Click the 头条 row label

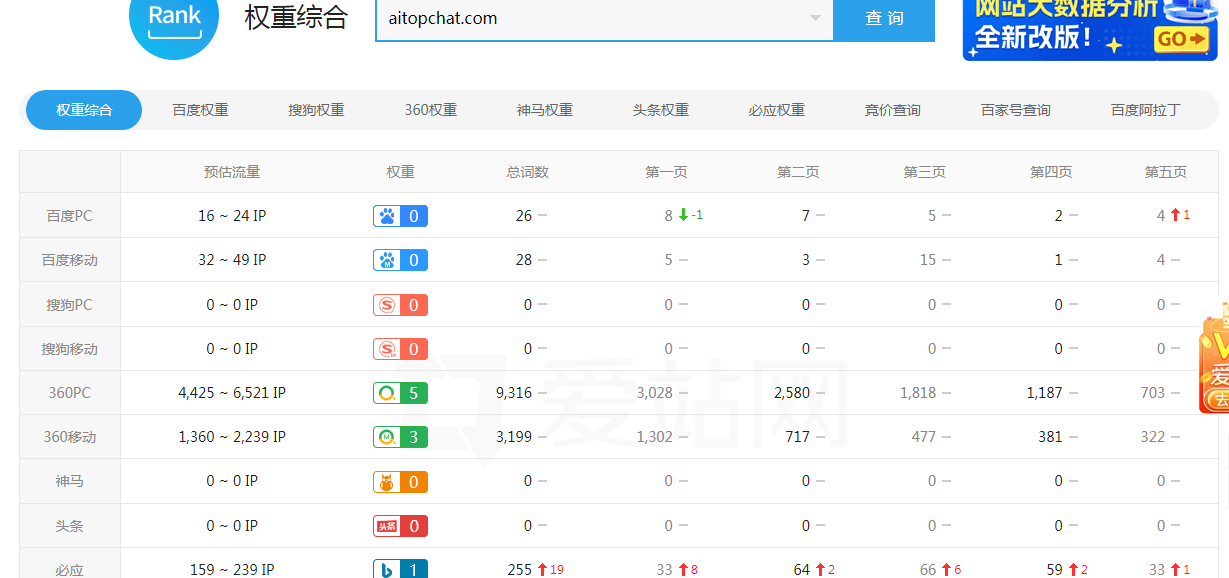(x=70, y=525)
